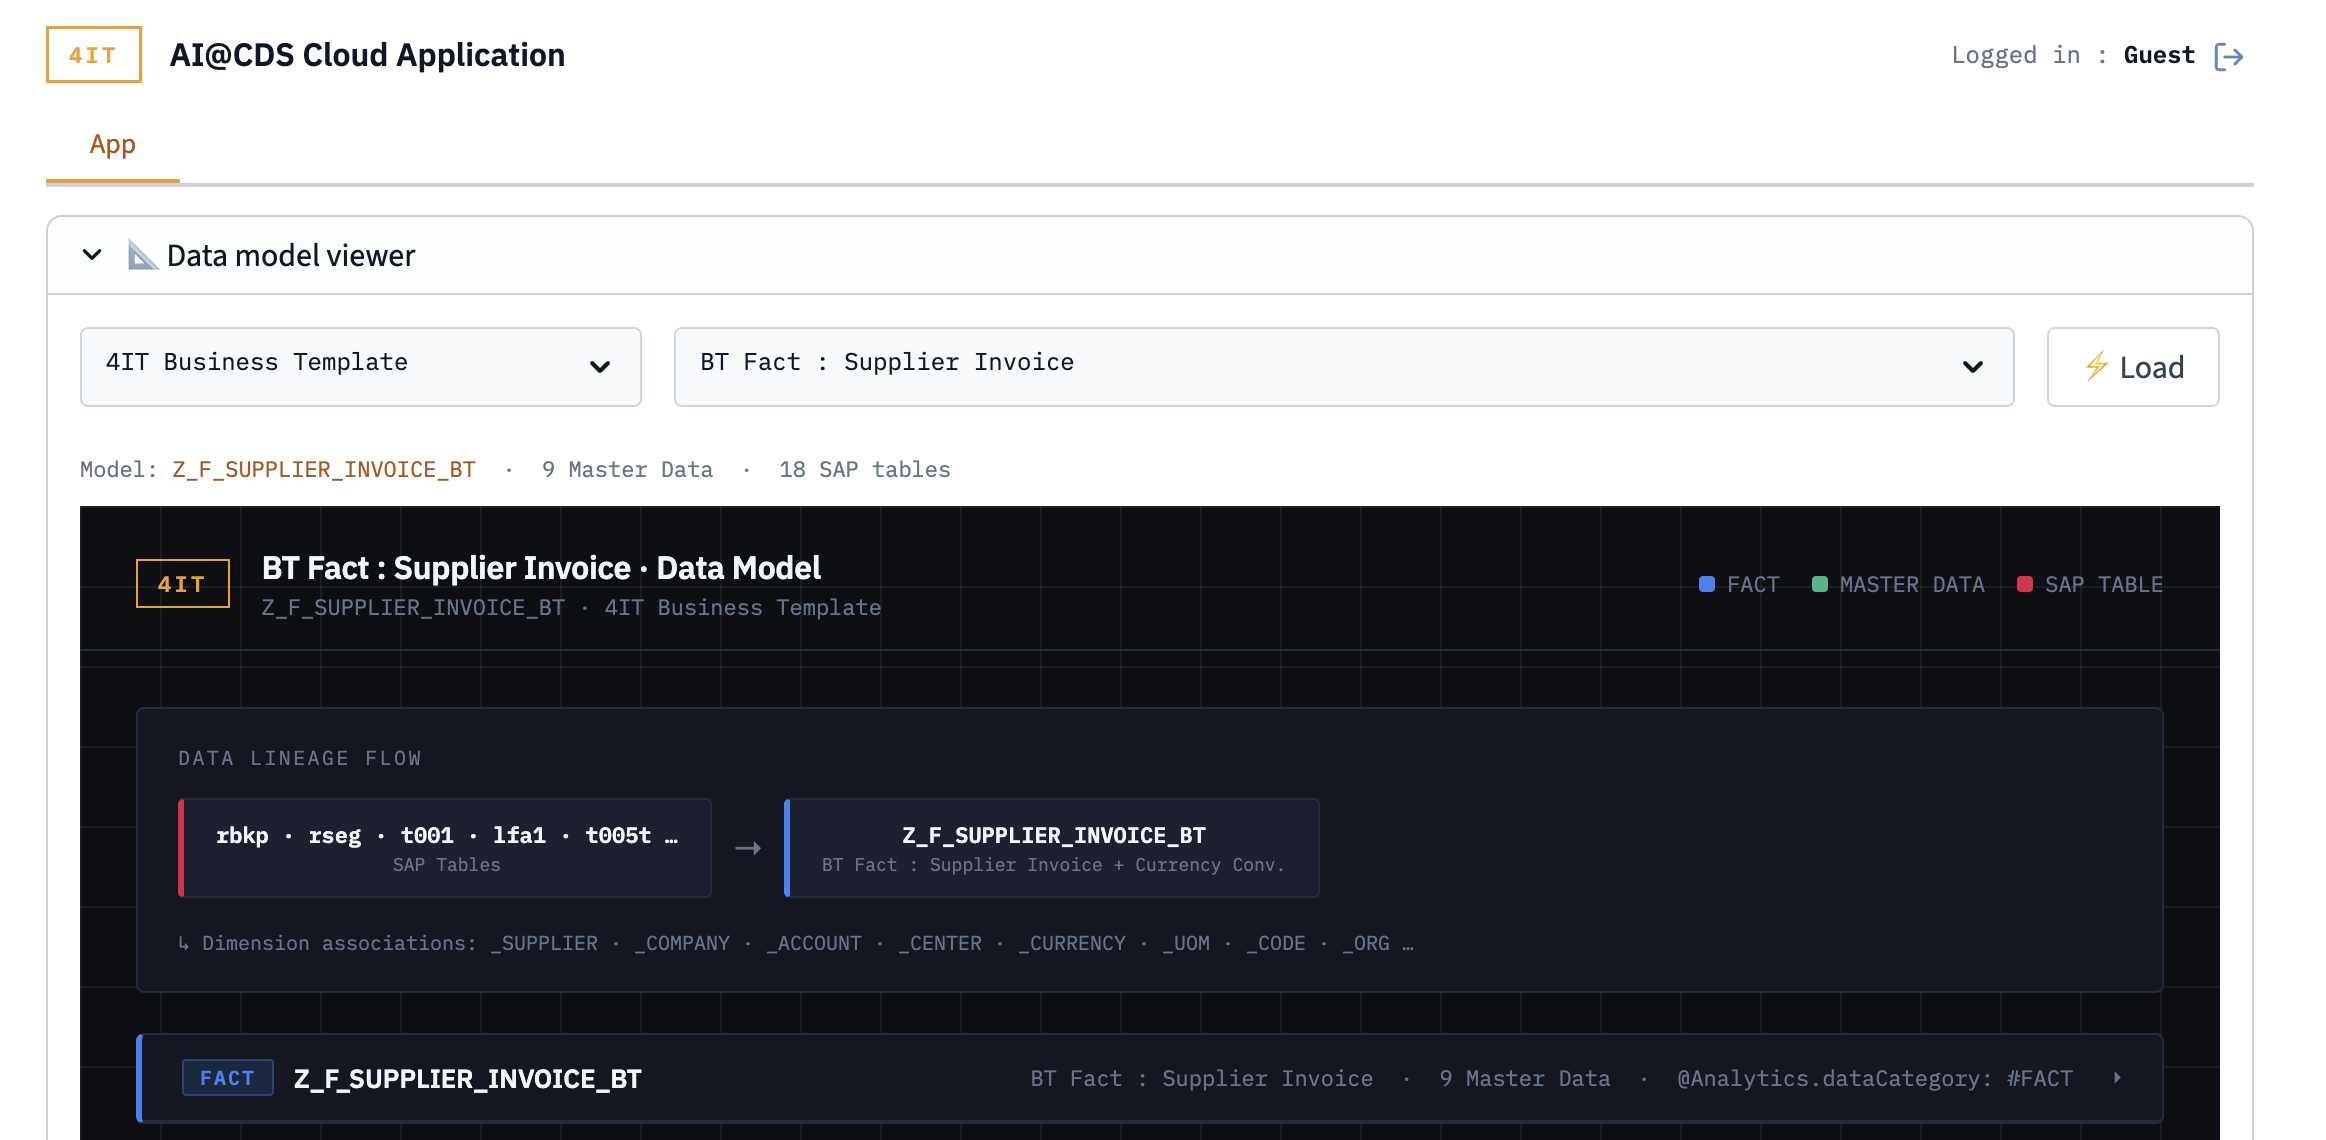Image resolution: width=2326 pixels, height=1140 pixels.
Task: Click the logout arrow icon next to Guest
Action: click(2230, 56)
